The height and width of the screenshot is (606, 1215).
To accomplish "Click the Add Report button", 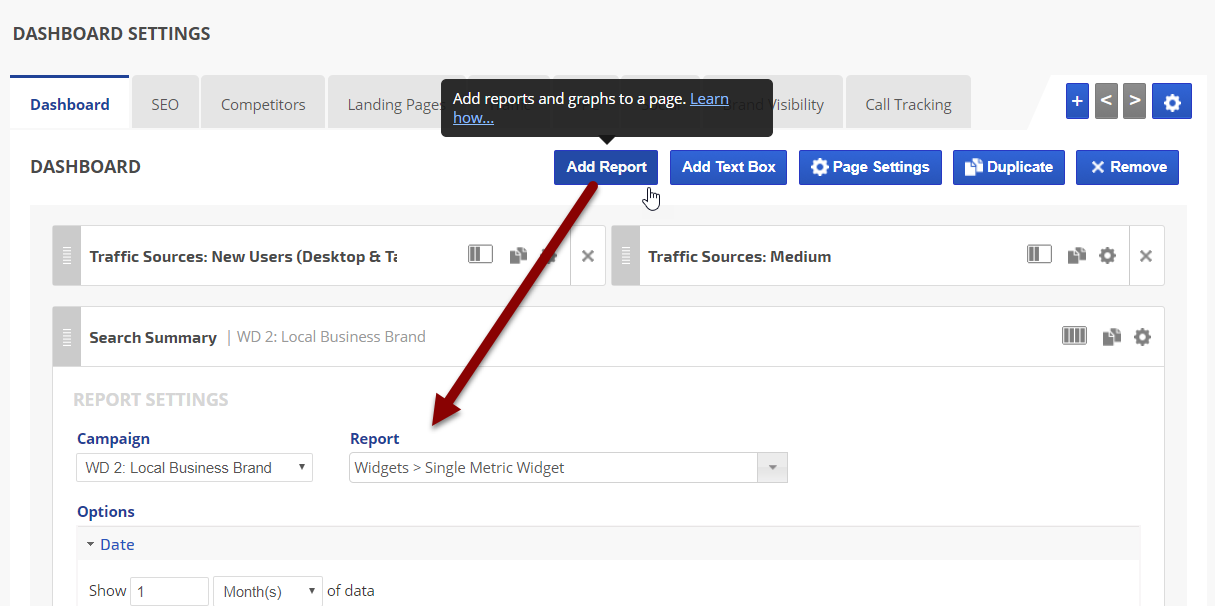I will tap(606, 167).
